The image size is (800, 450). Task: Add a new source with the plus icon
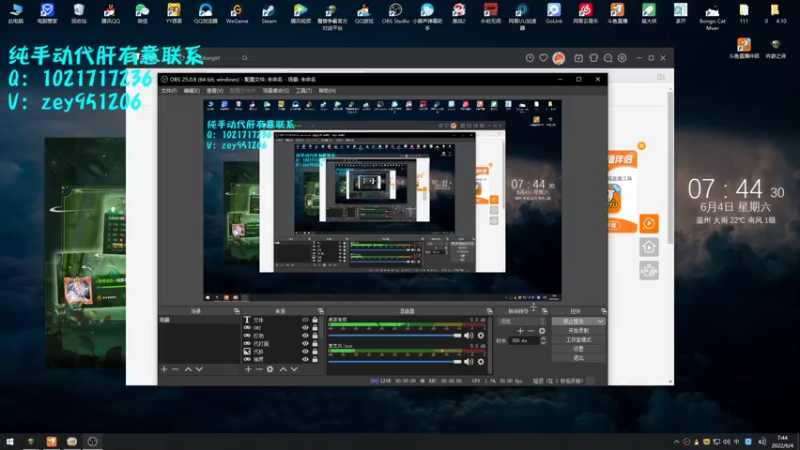point(248,369)
